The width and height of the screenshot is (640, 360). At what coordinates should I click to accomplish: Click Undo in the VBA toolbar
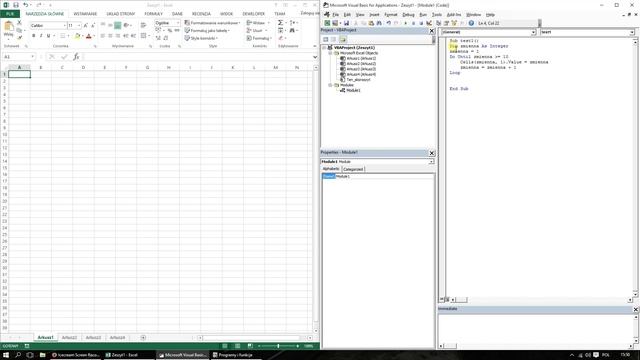pos(389,23)
